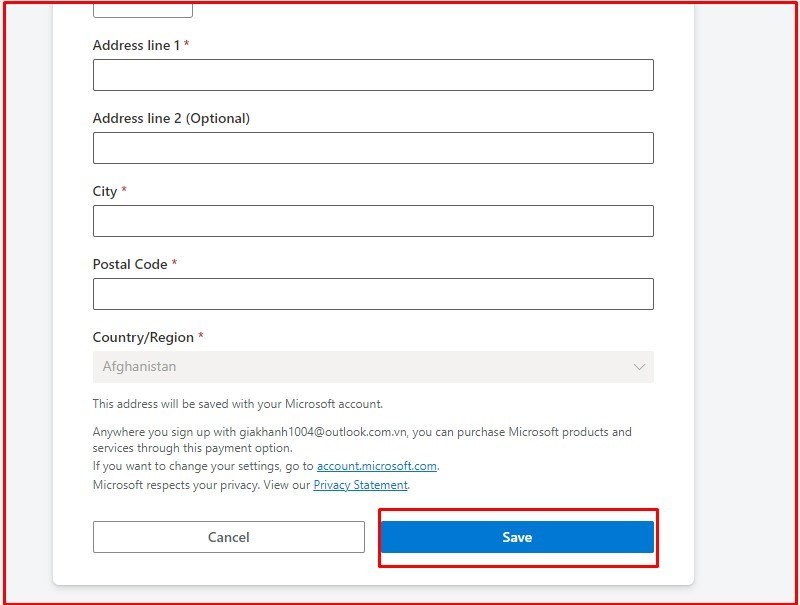The image size is (800, 605).
Task: Click the Postal Code label text
Action: coord(130,264)
